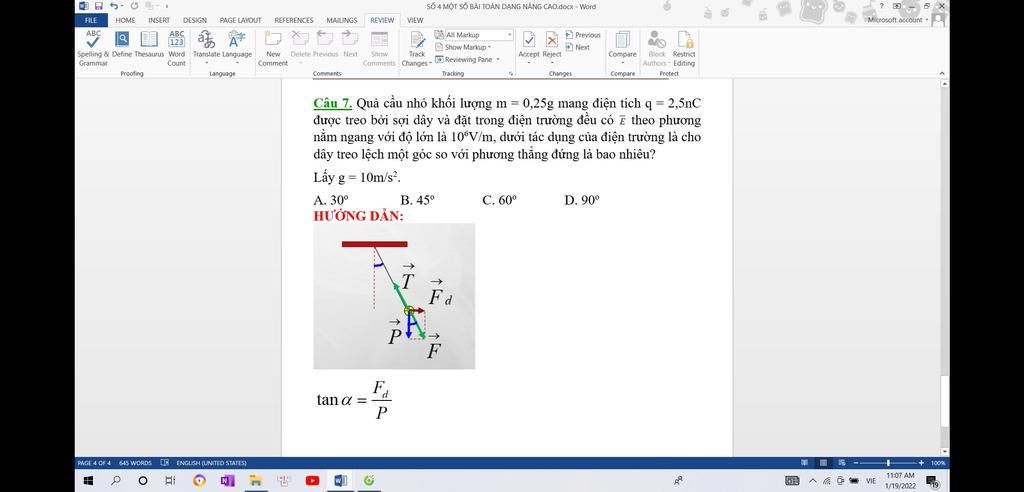Switch to the REFERENCES tab
This screenshot has height=492, width=1024.
[x=294, y=20]
